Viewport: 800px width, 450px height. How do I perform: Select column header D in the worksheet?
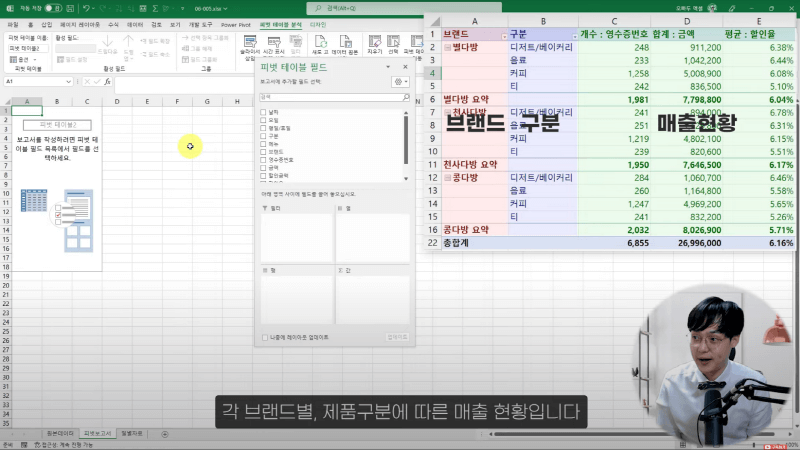[x=117, y=102]
